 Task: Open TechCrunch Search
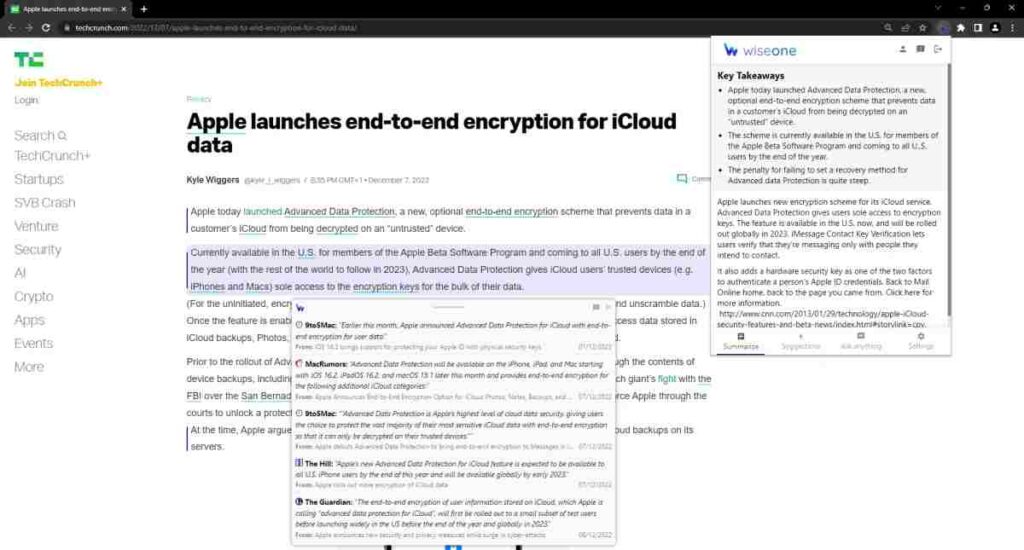tap(40, 135)
